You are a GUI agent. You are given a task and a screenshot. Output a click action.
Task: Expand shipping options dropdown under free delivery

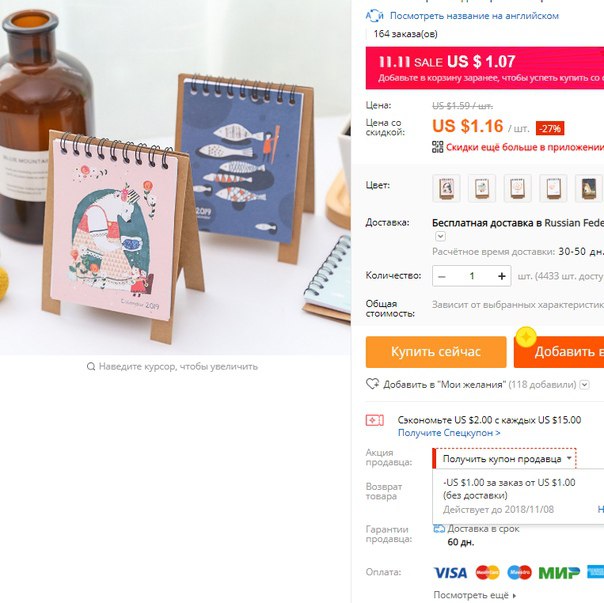click(x=440, y=235)
